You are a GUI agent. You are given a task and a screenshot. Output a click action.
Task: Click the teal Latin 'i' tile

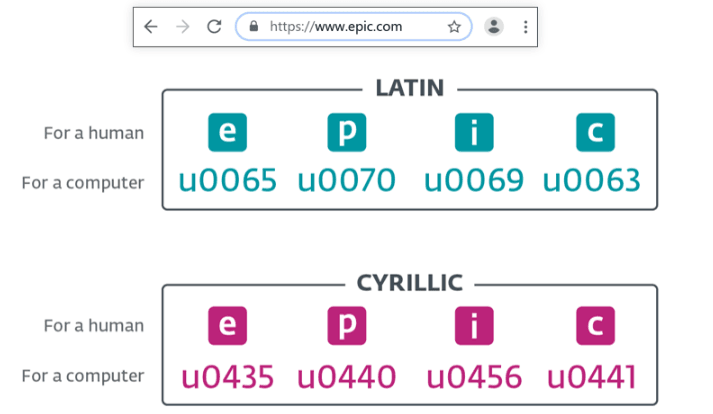(x=474, y=133)
